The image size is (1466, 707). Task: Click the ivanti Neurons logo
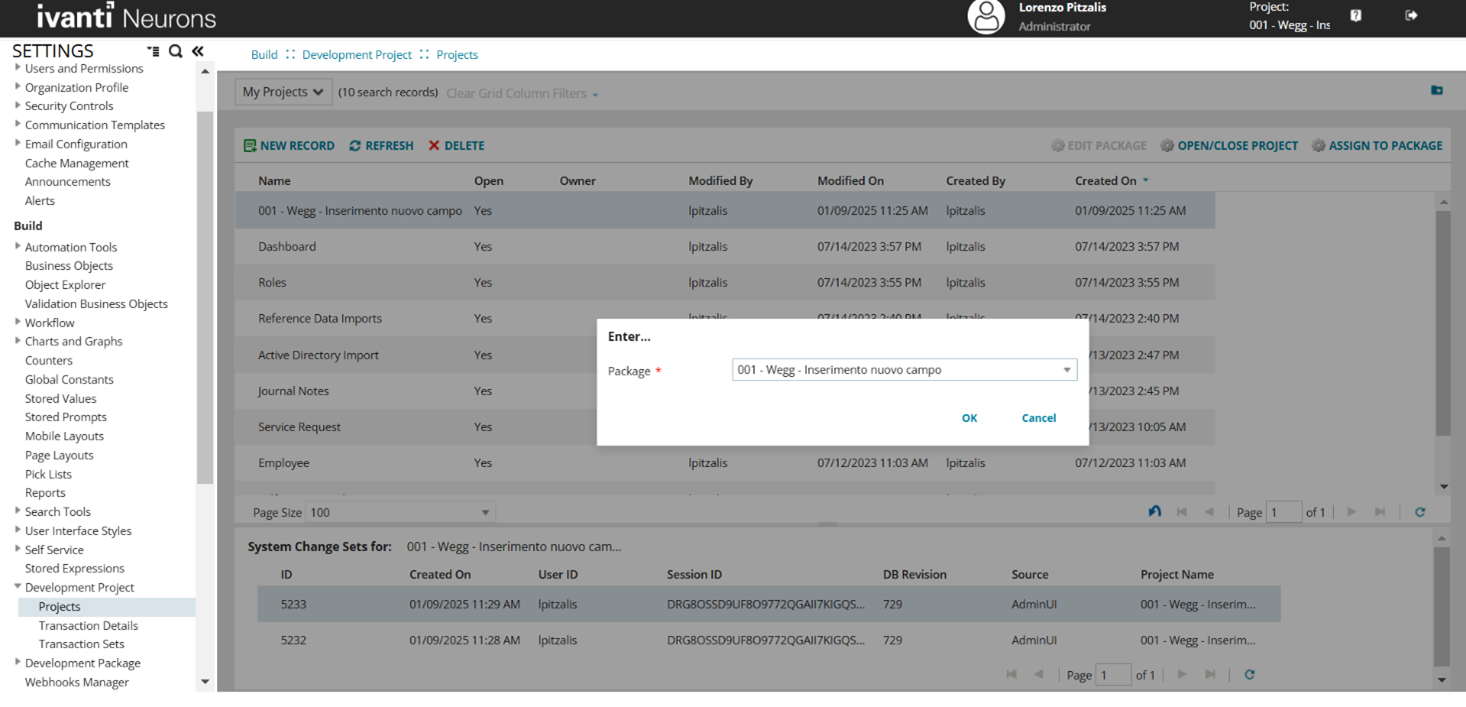pos(126,17)
